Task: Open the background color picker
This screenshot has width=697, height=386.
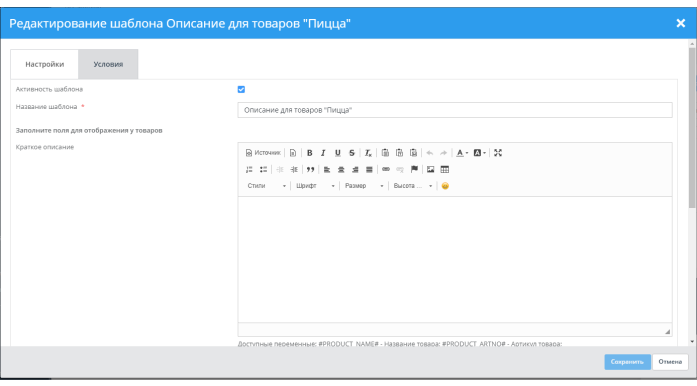Action: tap(479, 153)
